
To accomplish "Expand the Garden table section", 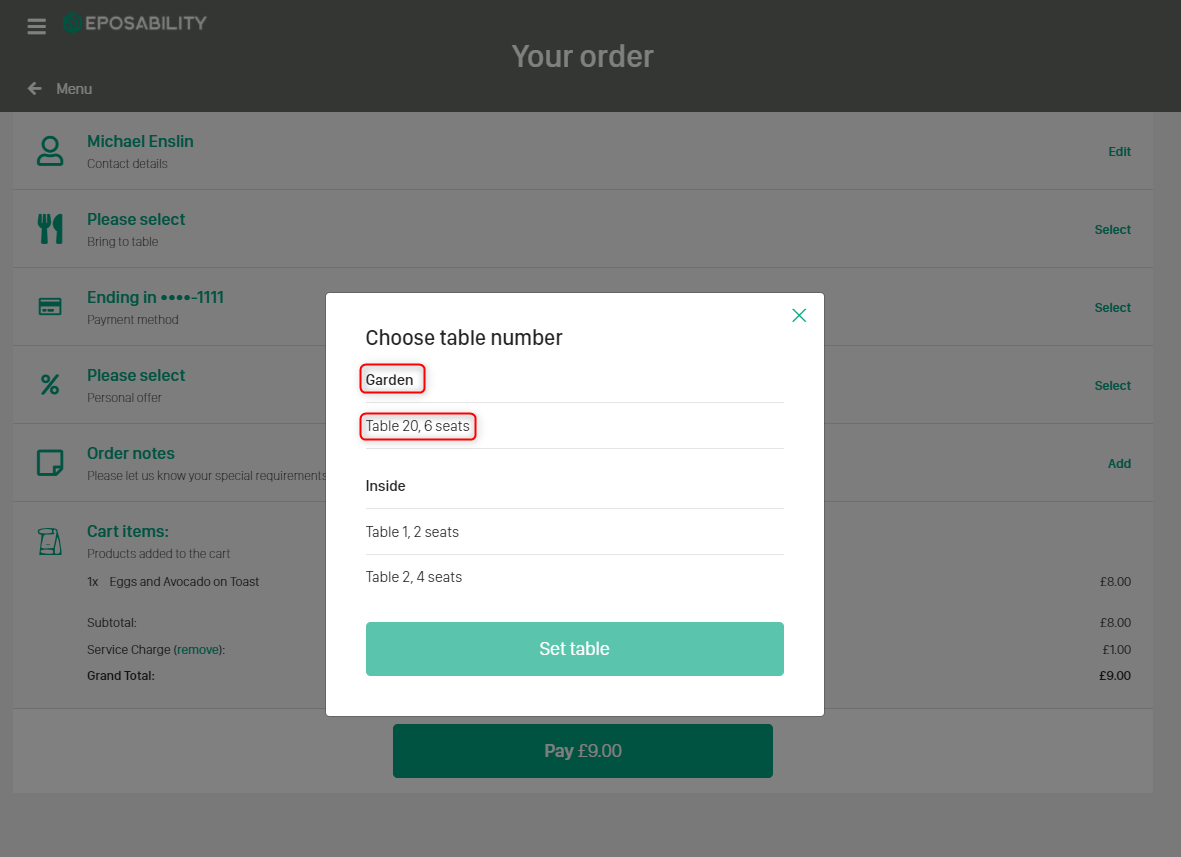I will click(391, 379).
